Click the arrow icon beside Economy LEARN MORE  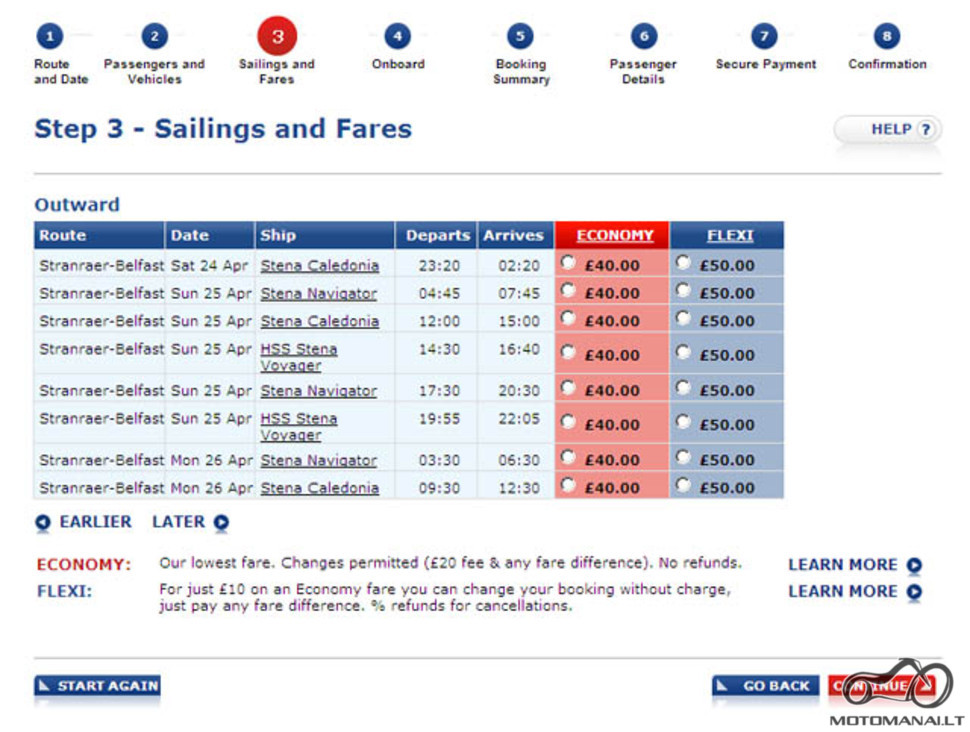[914, 565]
